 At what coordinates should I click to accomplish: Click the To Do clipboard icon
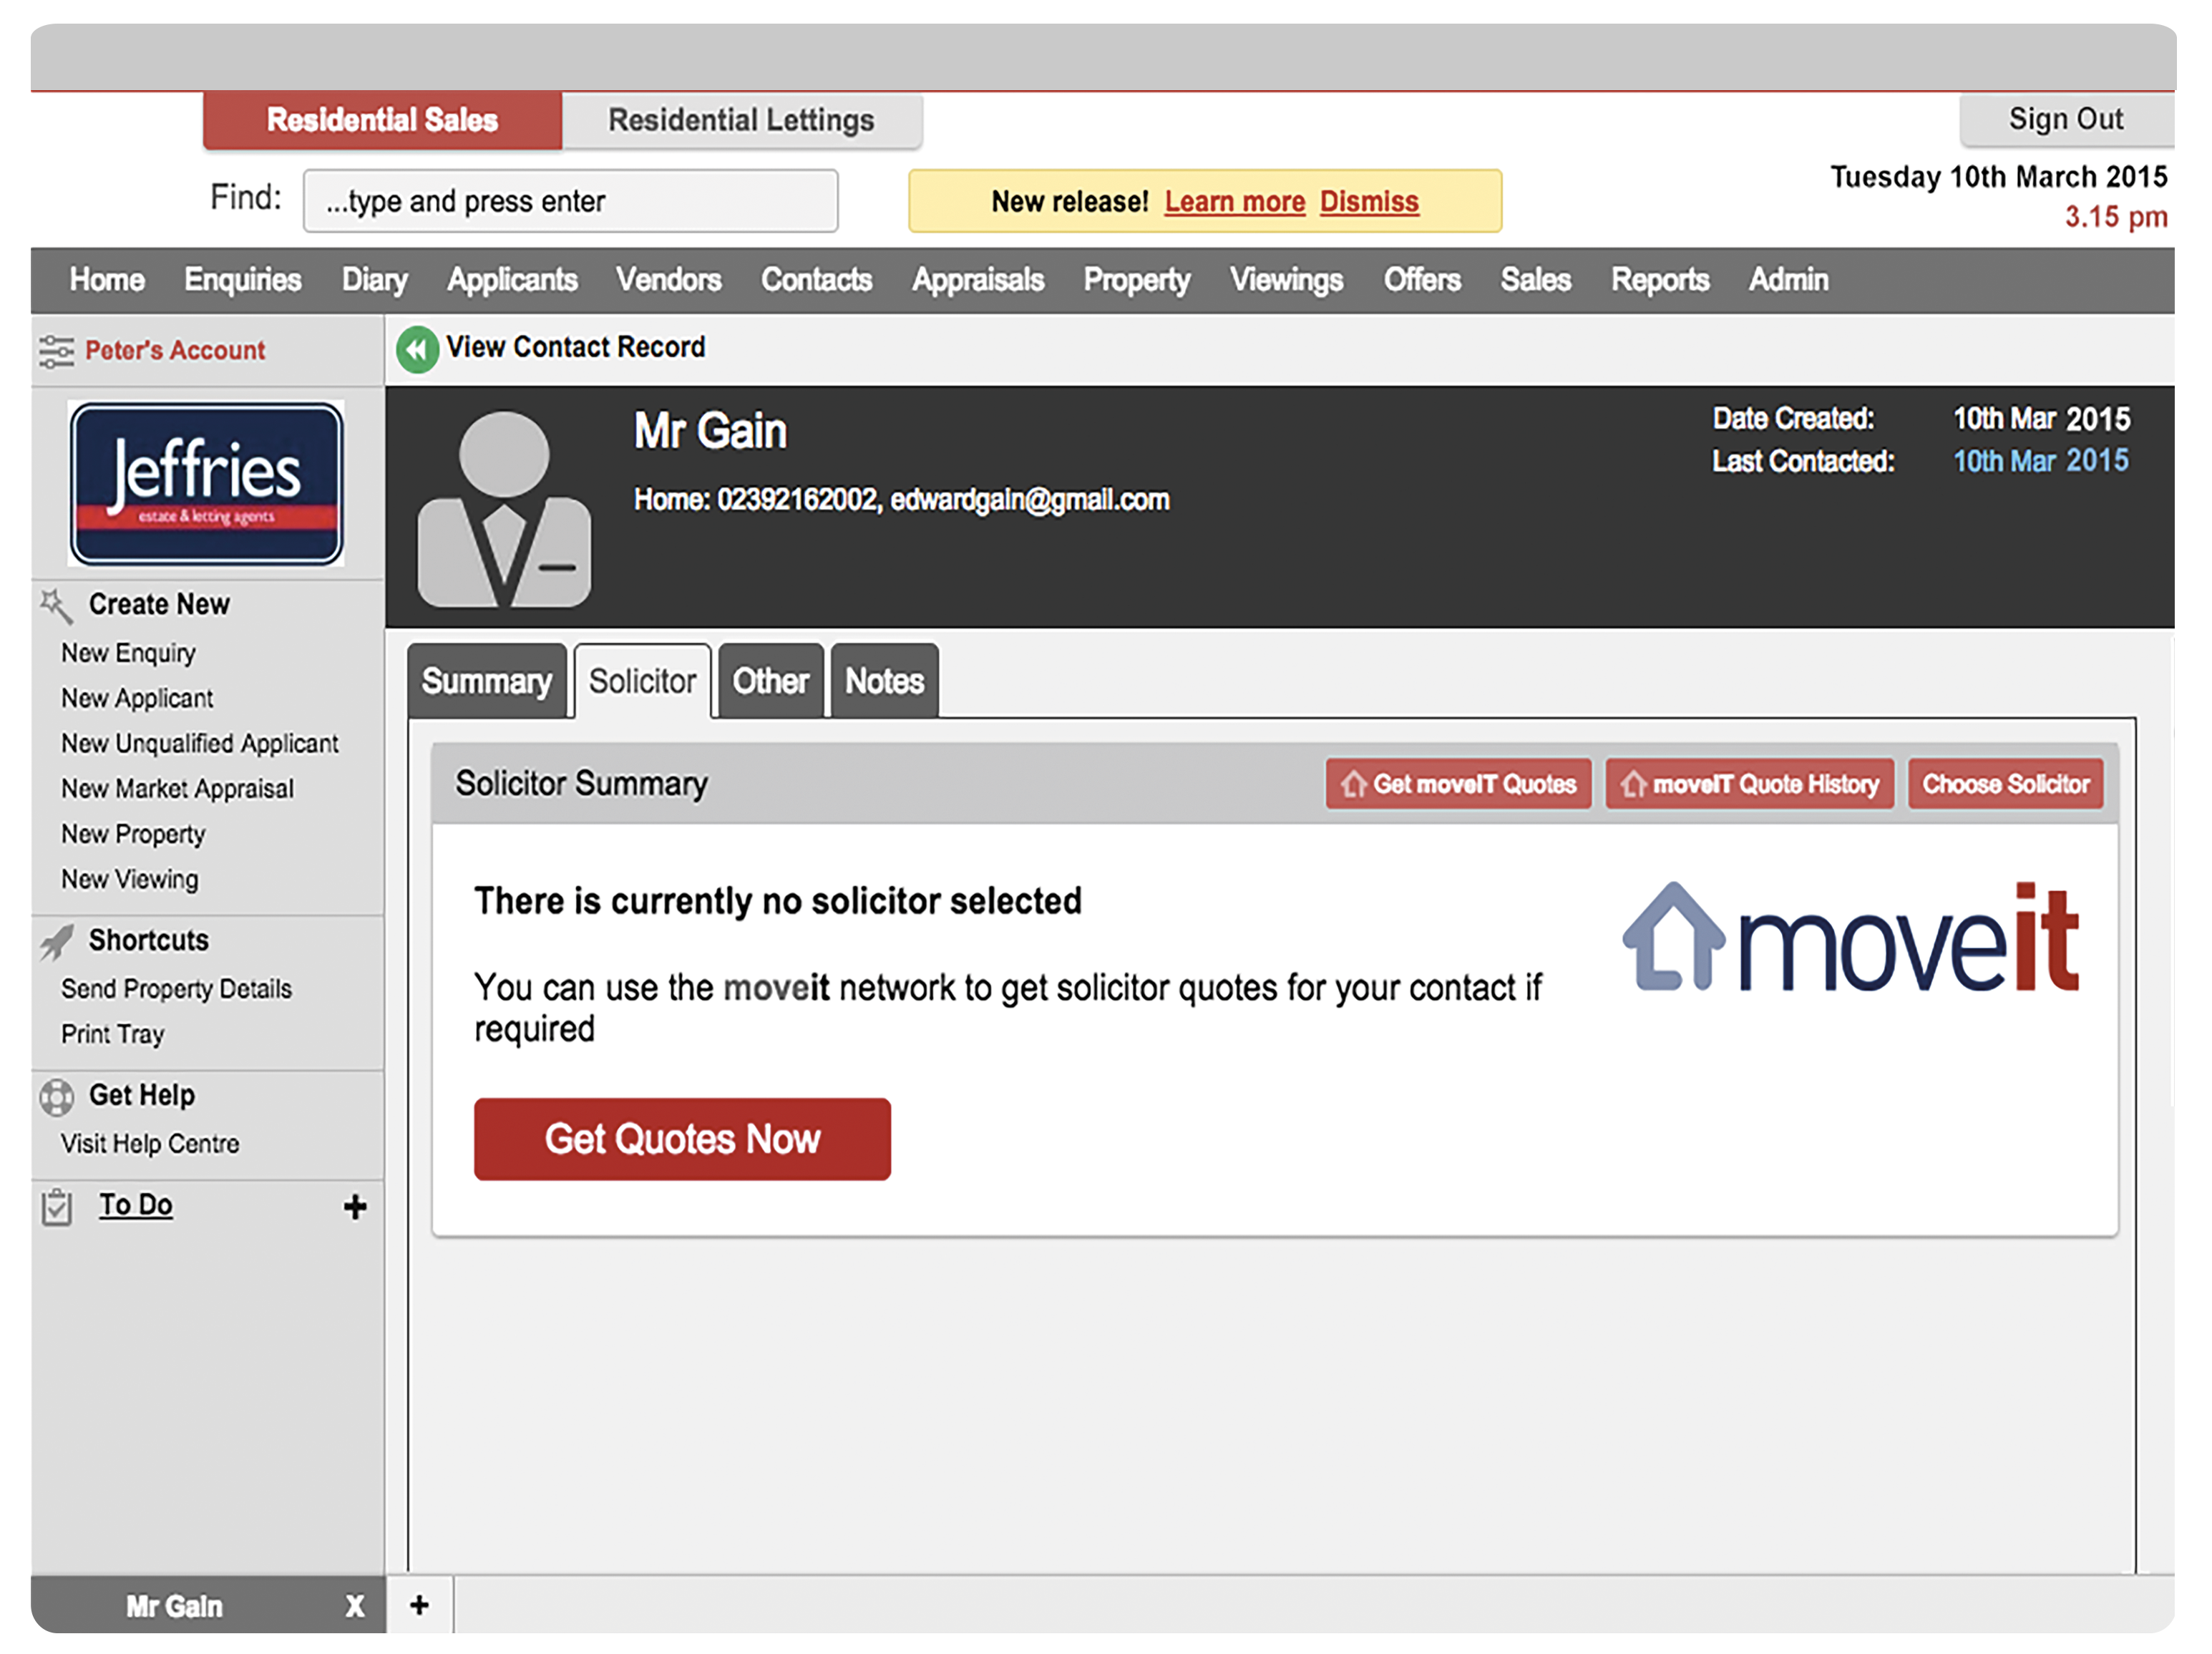pos(57,1207)
